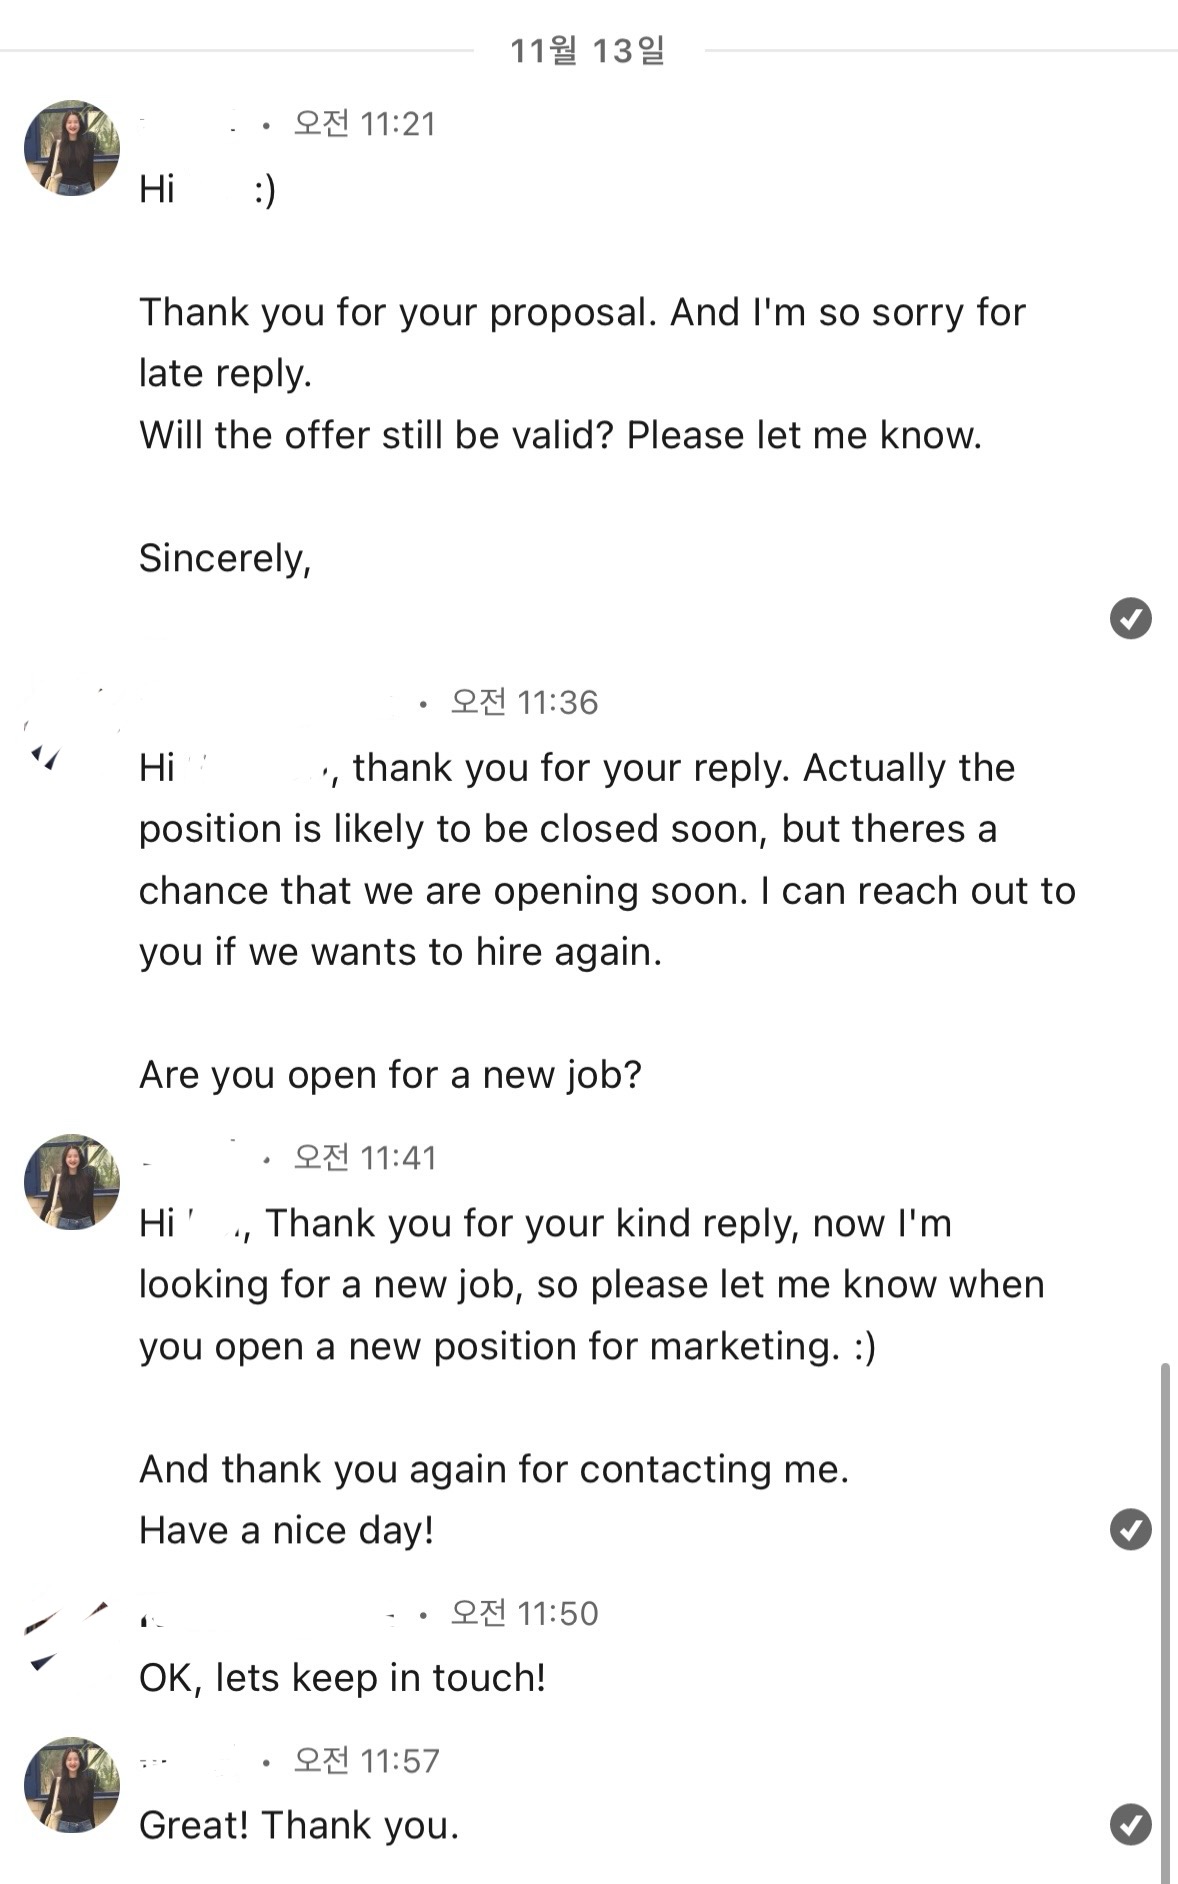Click read-receipt checkmark beside 'Sincerely,' message
This screenshot has height=1884, width=1178.
(1130, 618)
